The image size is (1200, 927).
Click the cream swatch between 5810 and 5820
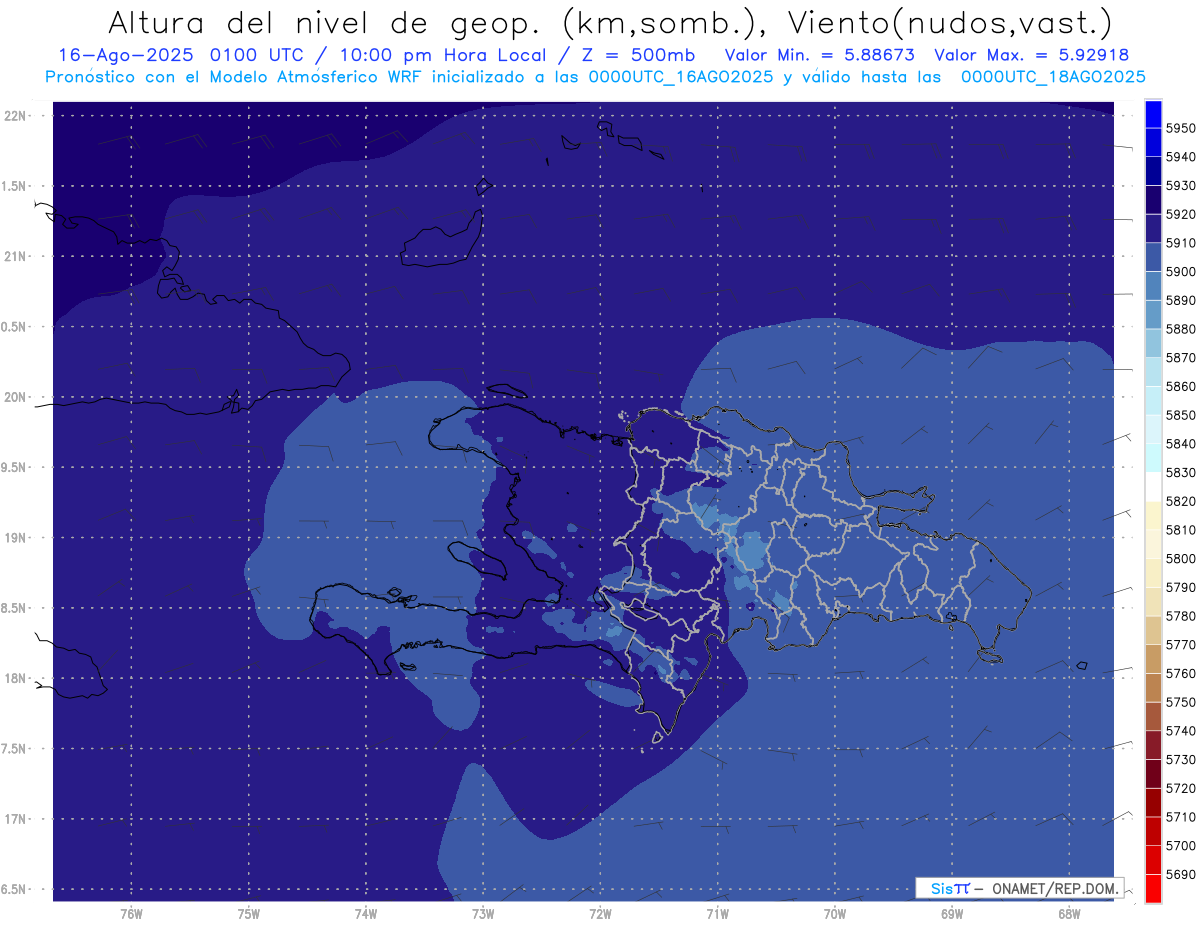[x=1153, y=515]
